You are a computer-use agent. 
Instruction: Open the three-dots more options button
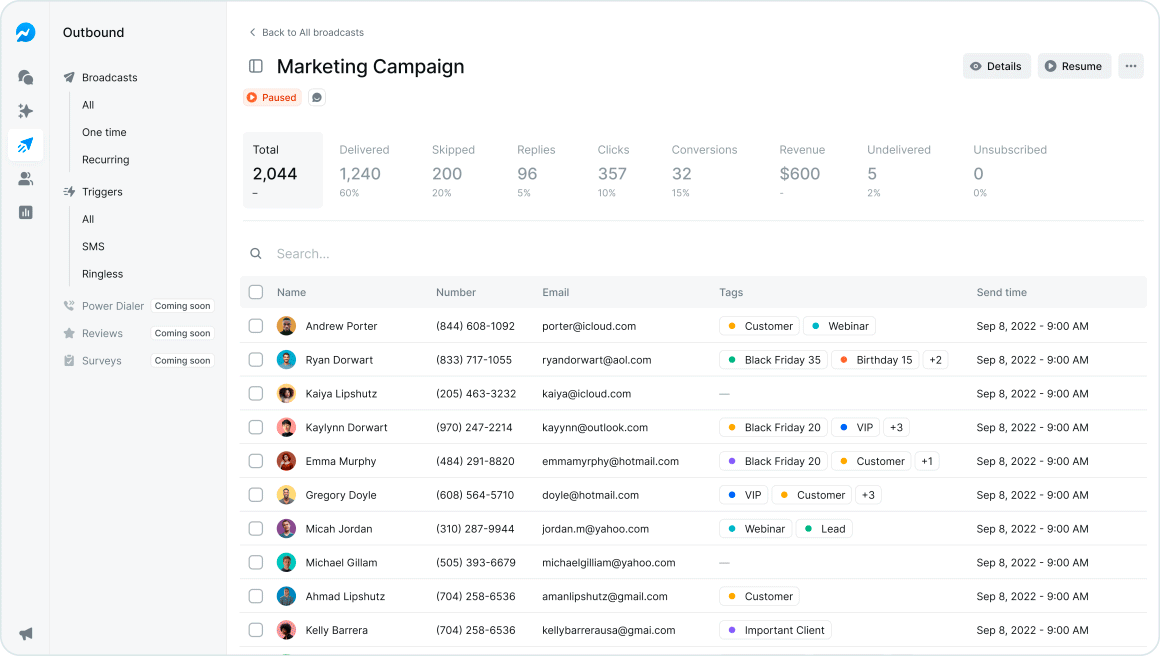(x=1130, y=66)
